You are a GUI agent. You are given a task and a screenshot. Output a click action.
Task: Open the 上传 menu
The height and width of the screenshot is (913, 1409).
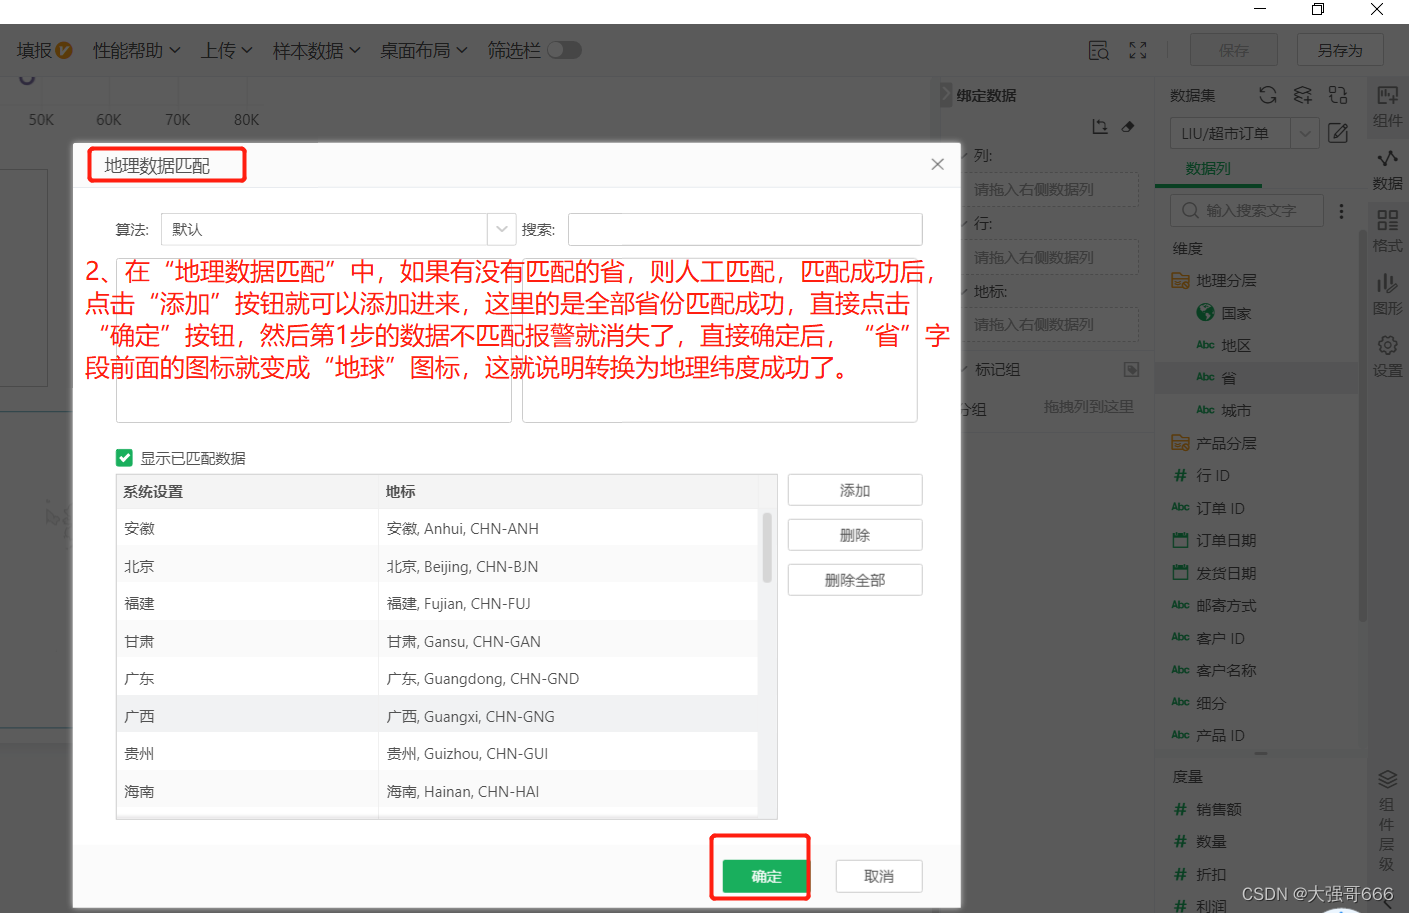point(226,50)
